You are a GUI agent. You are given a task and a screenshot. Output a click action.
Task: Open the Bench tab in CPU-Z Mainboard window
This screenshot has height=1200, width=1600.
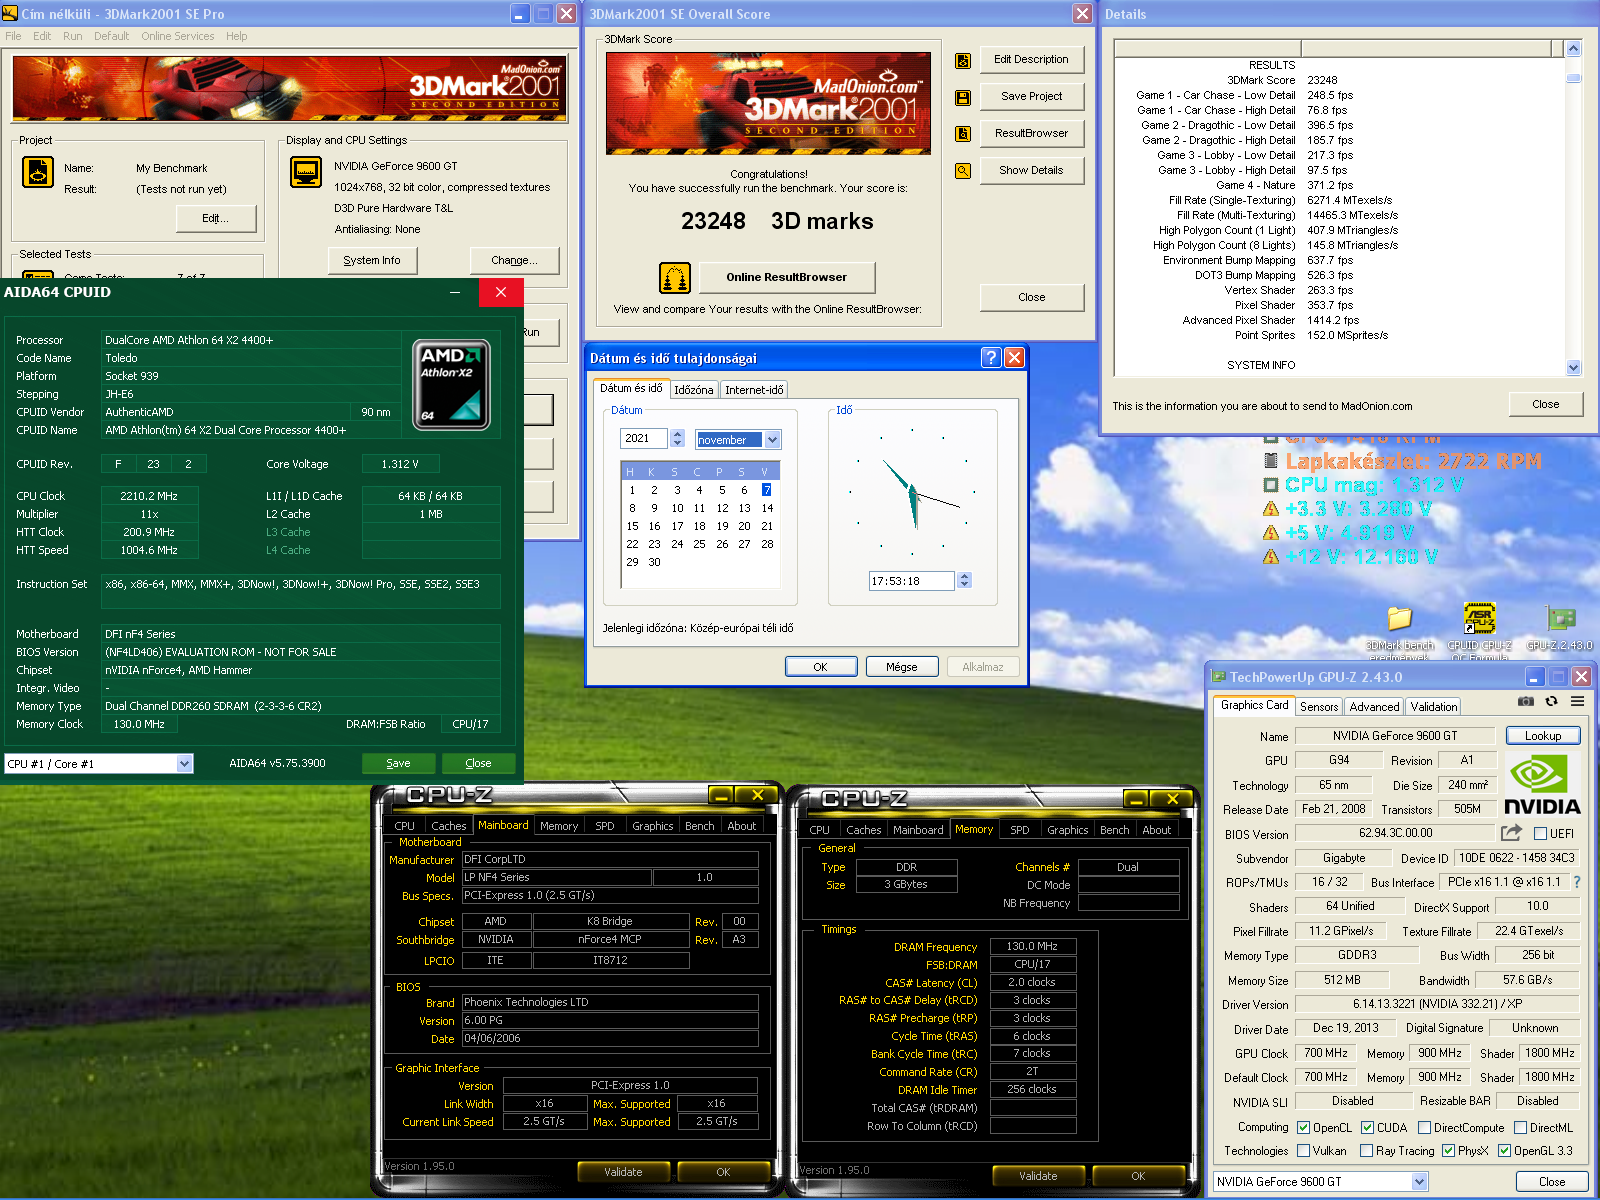coord(699,826)
